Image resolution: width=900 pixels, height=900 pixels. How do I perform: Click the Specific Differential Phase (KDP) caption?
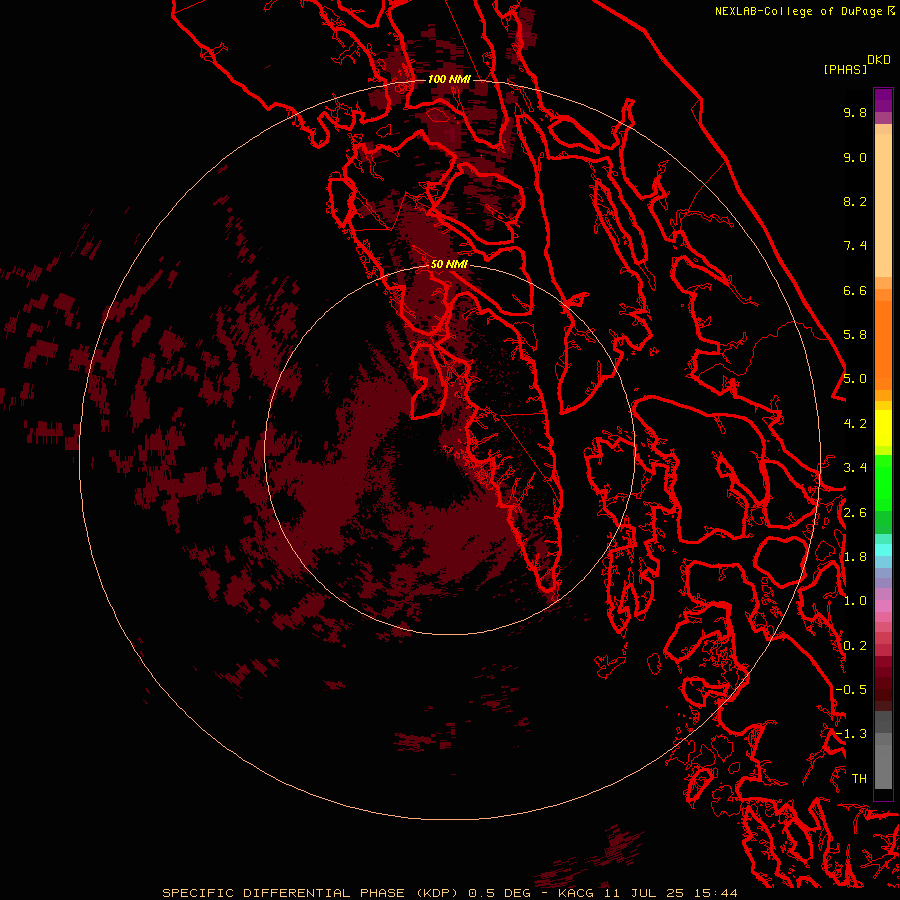[x=312, y=893]
